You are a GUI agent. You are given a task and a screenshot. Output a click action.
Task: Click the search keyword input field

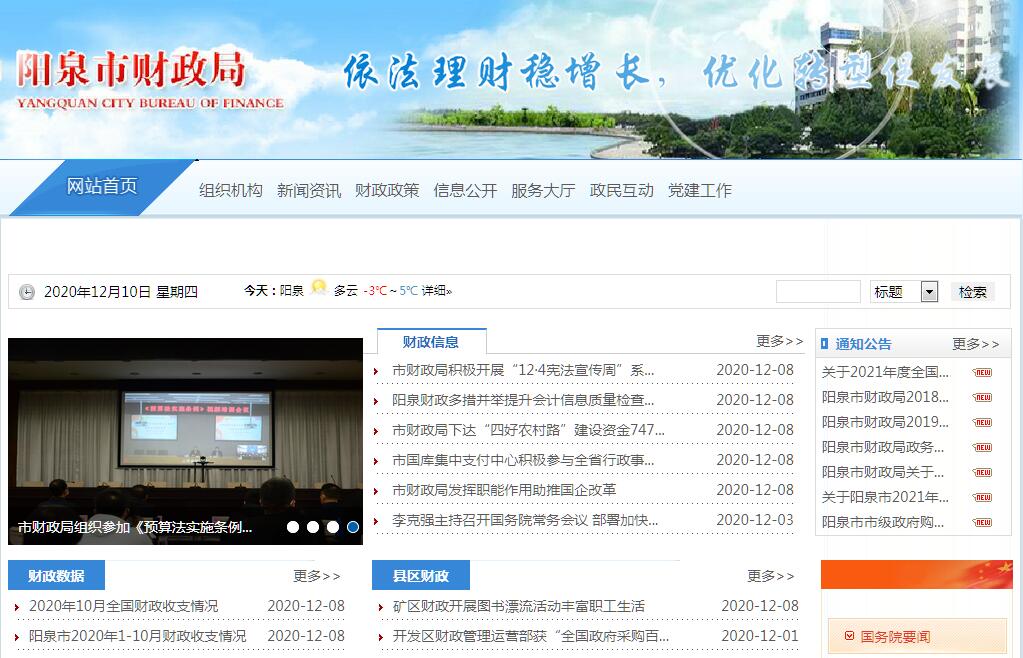point(817,292)
